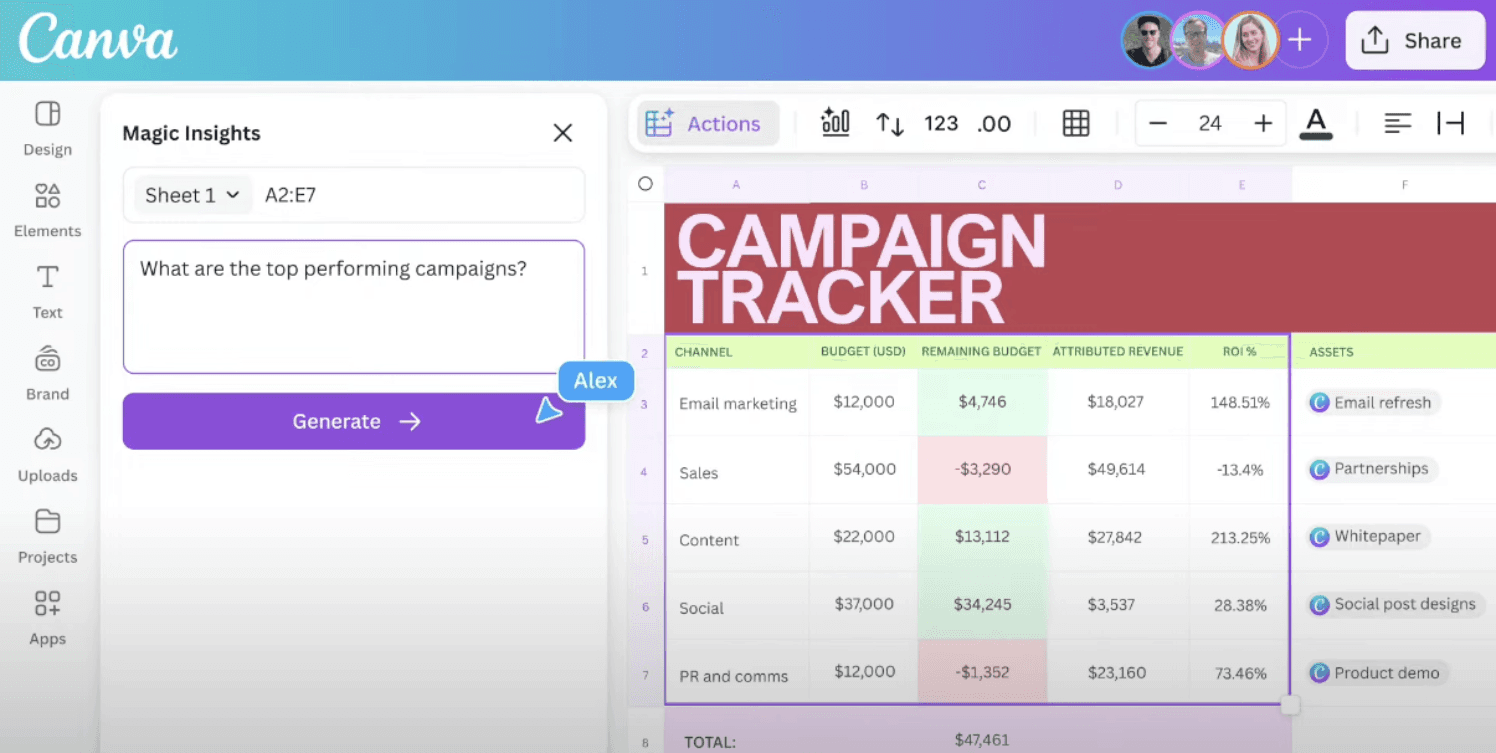Click the sort arrows icon

click(x=890, y=124)
